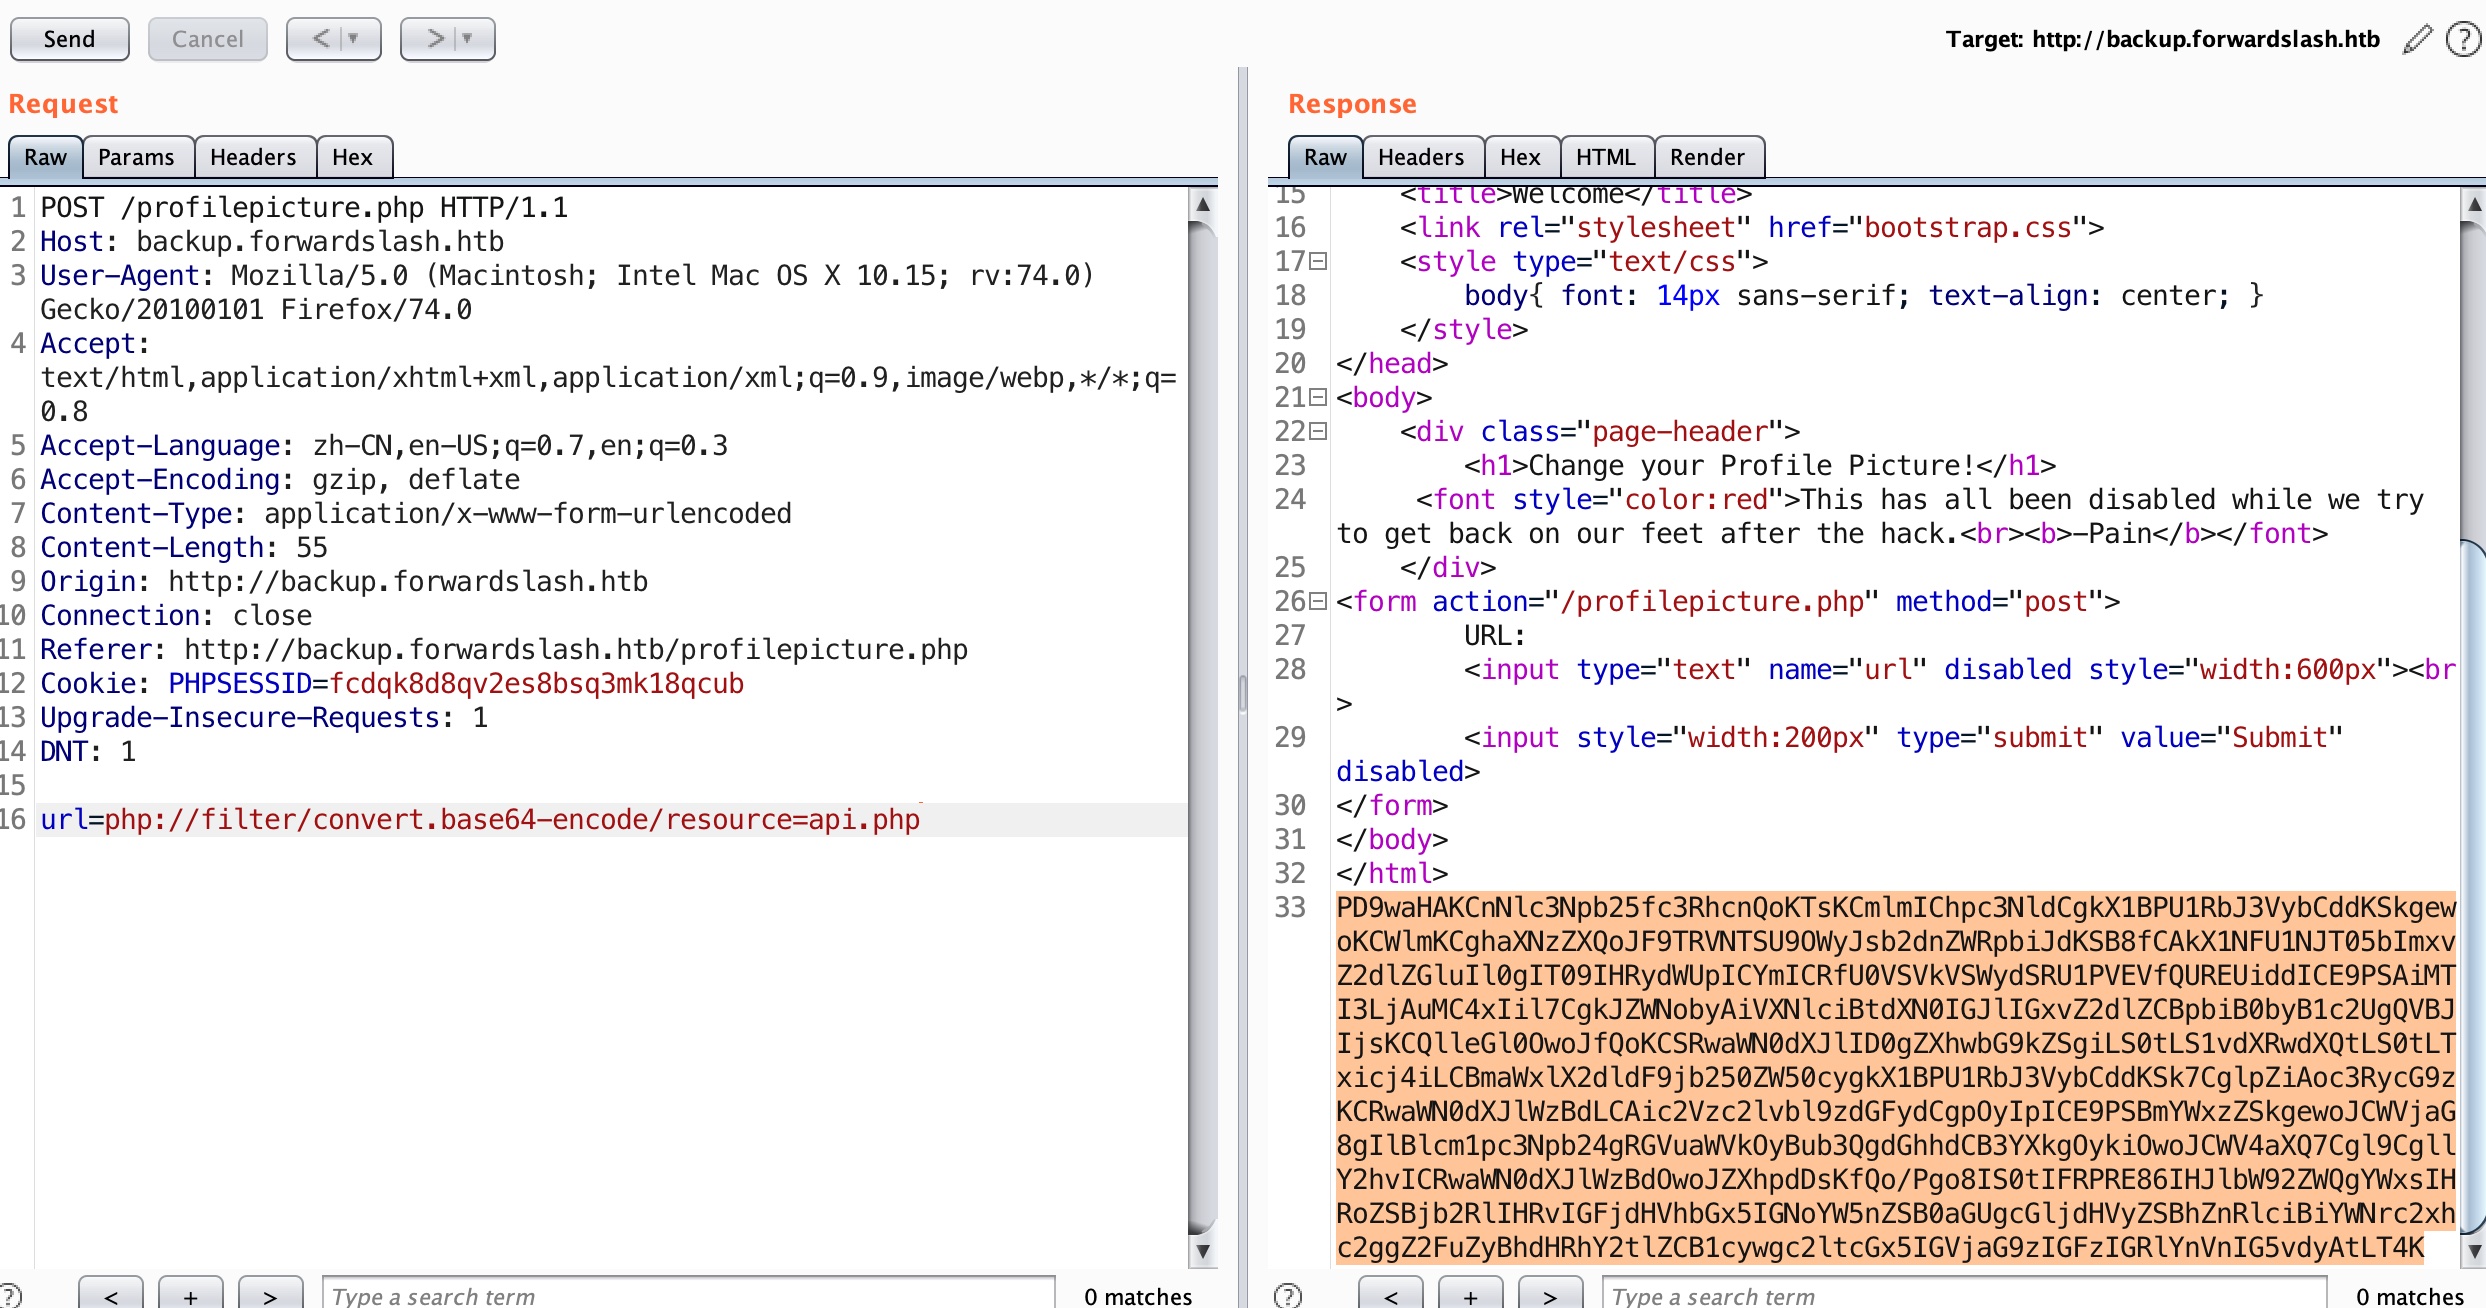Open the help icon next to the target
The image size is (2486, 1308).
(x=2462, y=40)
